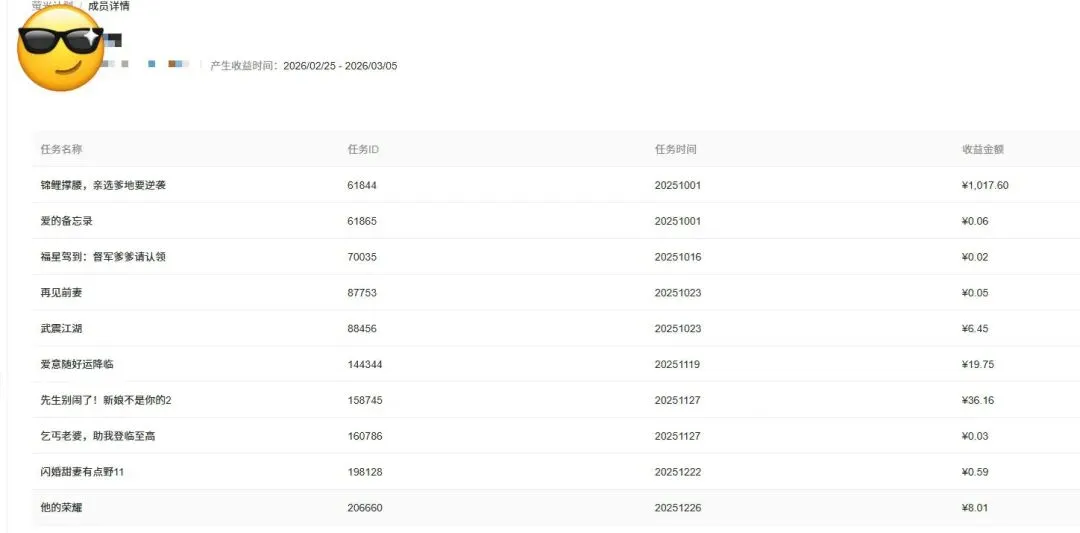Click task ID 206660
The height and width of the screenshot is (533, 1080).
coord(365,508)
